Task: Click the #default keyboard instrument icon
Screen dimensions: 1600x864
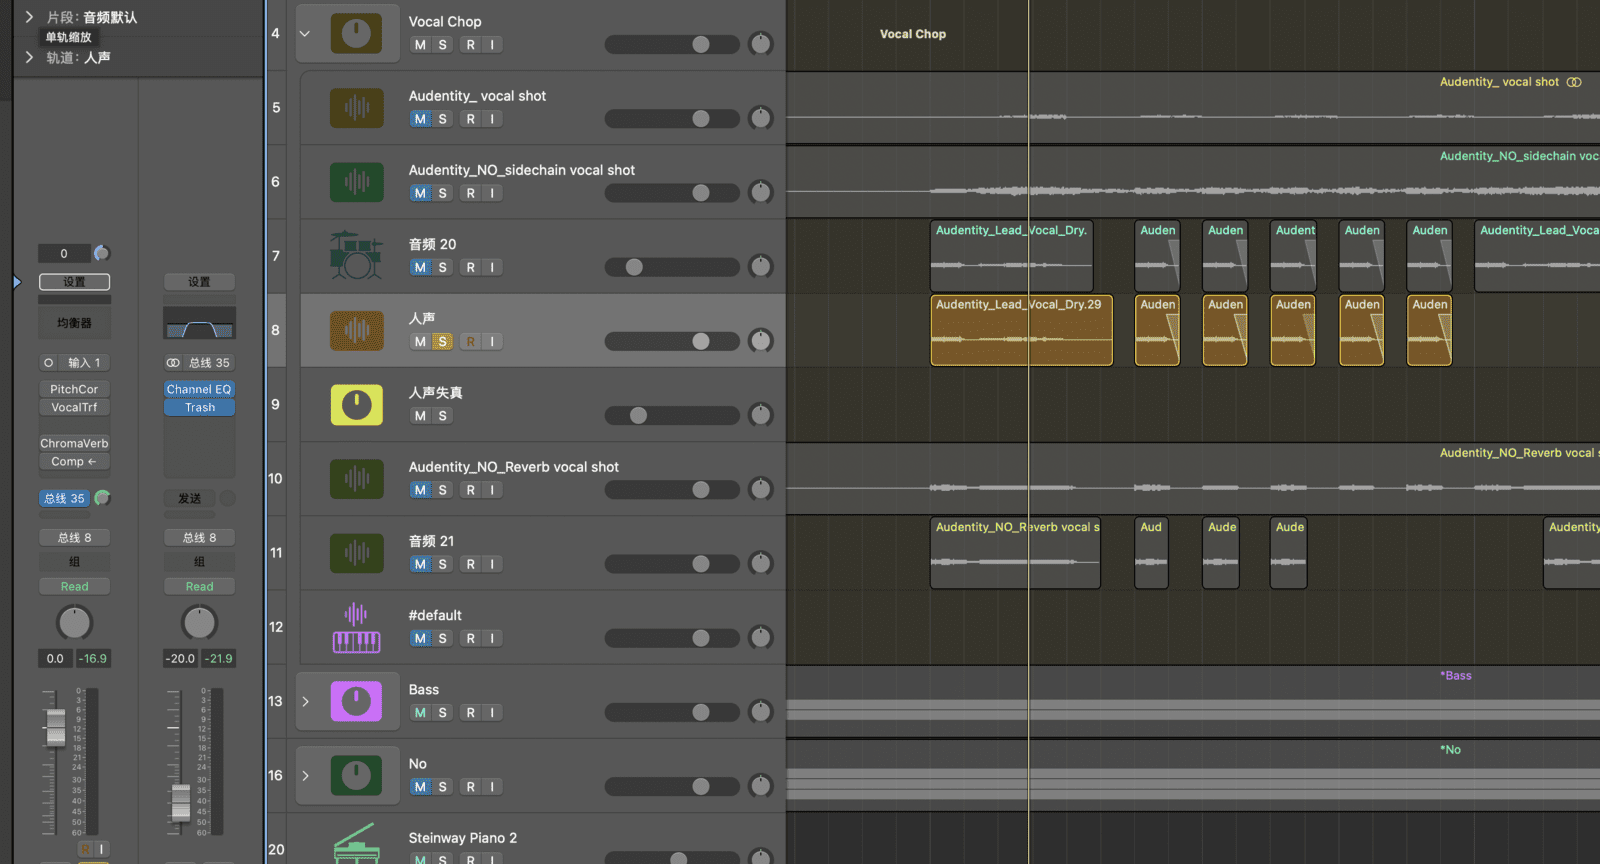Action: 356,627
